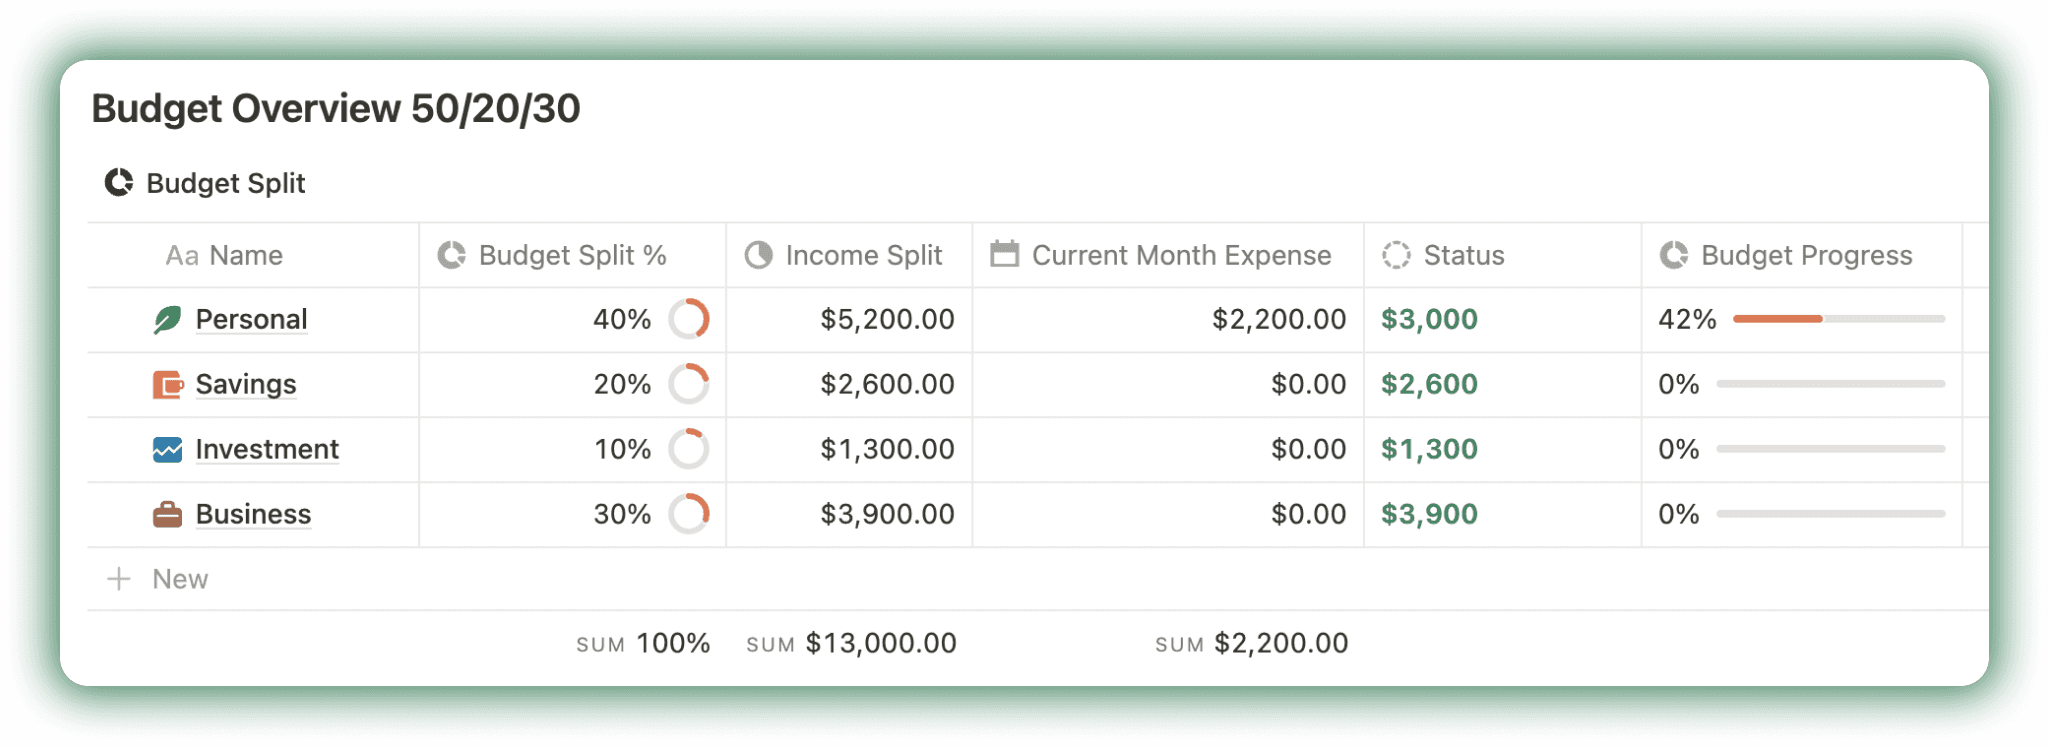The image size is (2049, 746).
Task: Click the pie icon in Budget Progress header
Action: click(1676, 255)
